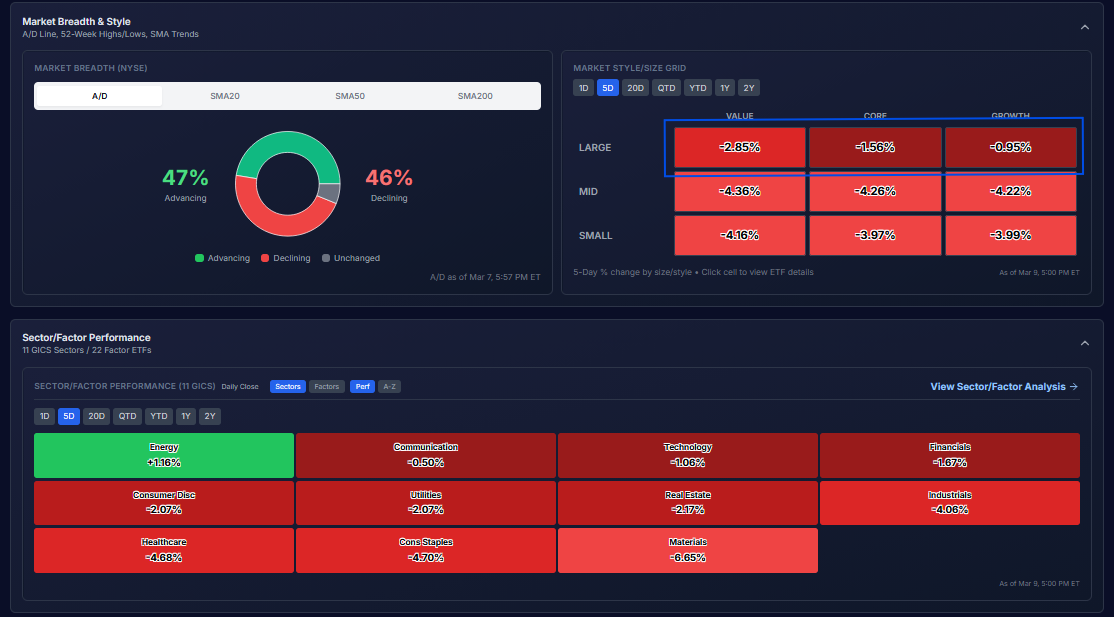The height and width of the screenshot is (617, 1114).
Task: Open the SMA50 breadth tab
Action: click(x=350, y=96)
